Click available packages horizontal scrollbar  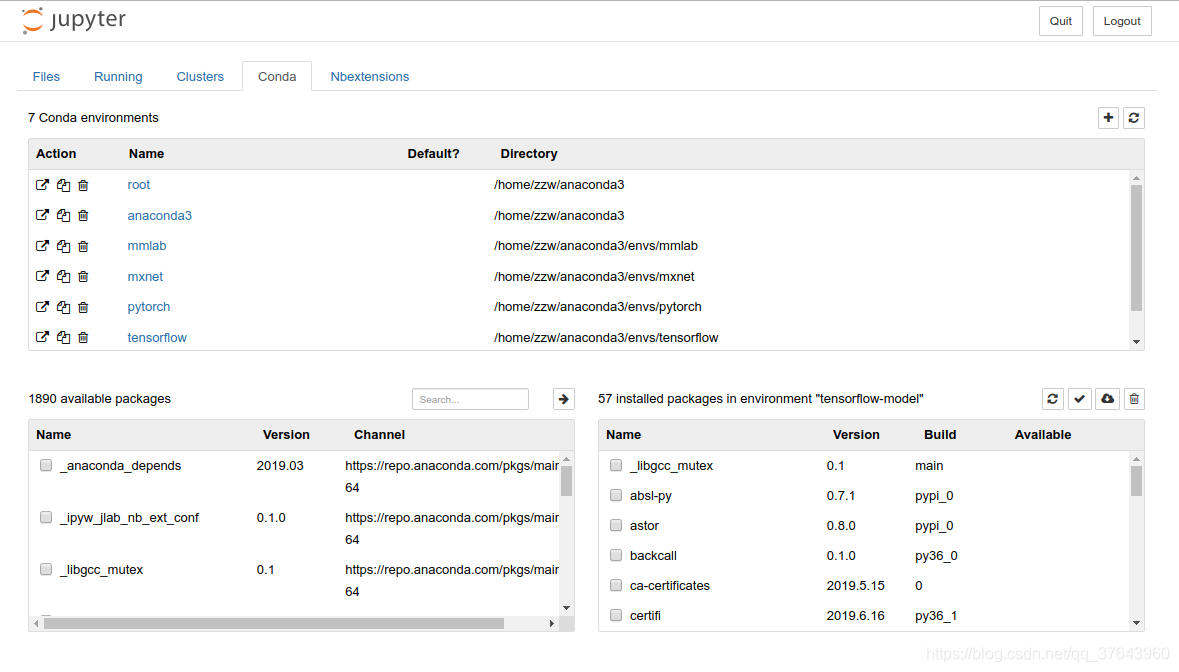pyautogui.click(x=274, y=623)
